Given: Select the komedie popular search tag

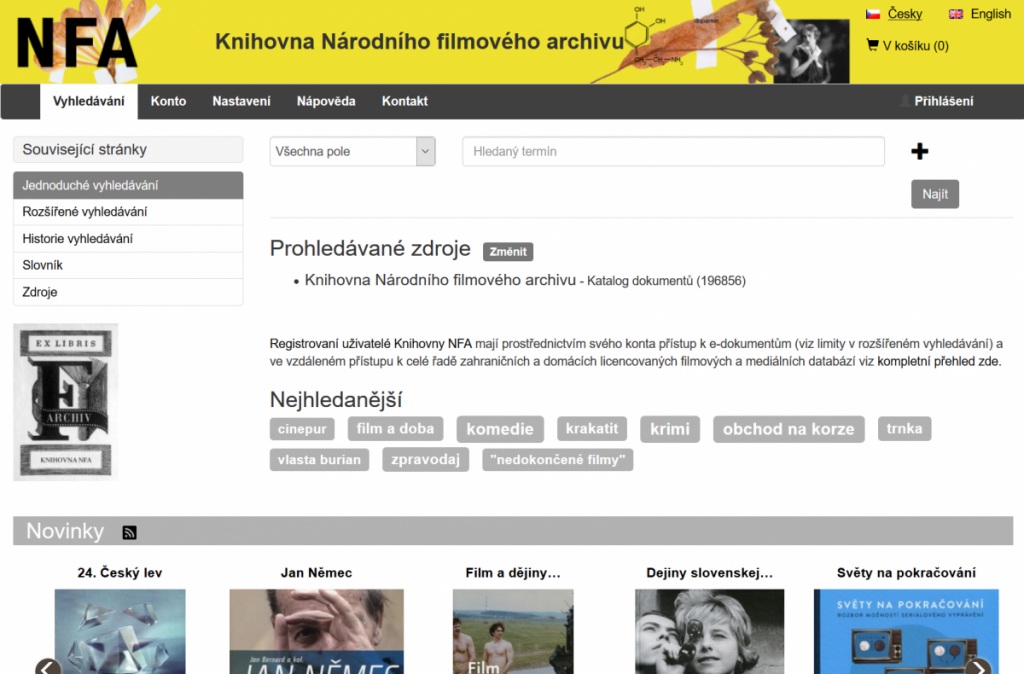Looking at the screenshot, I should [500, 429].
